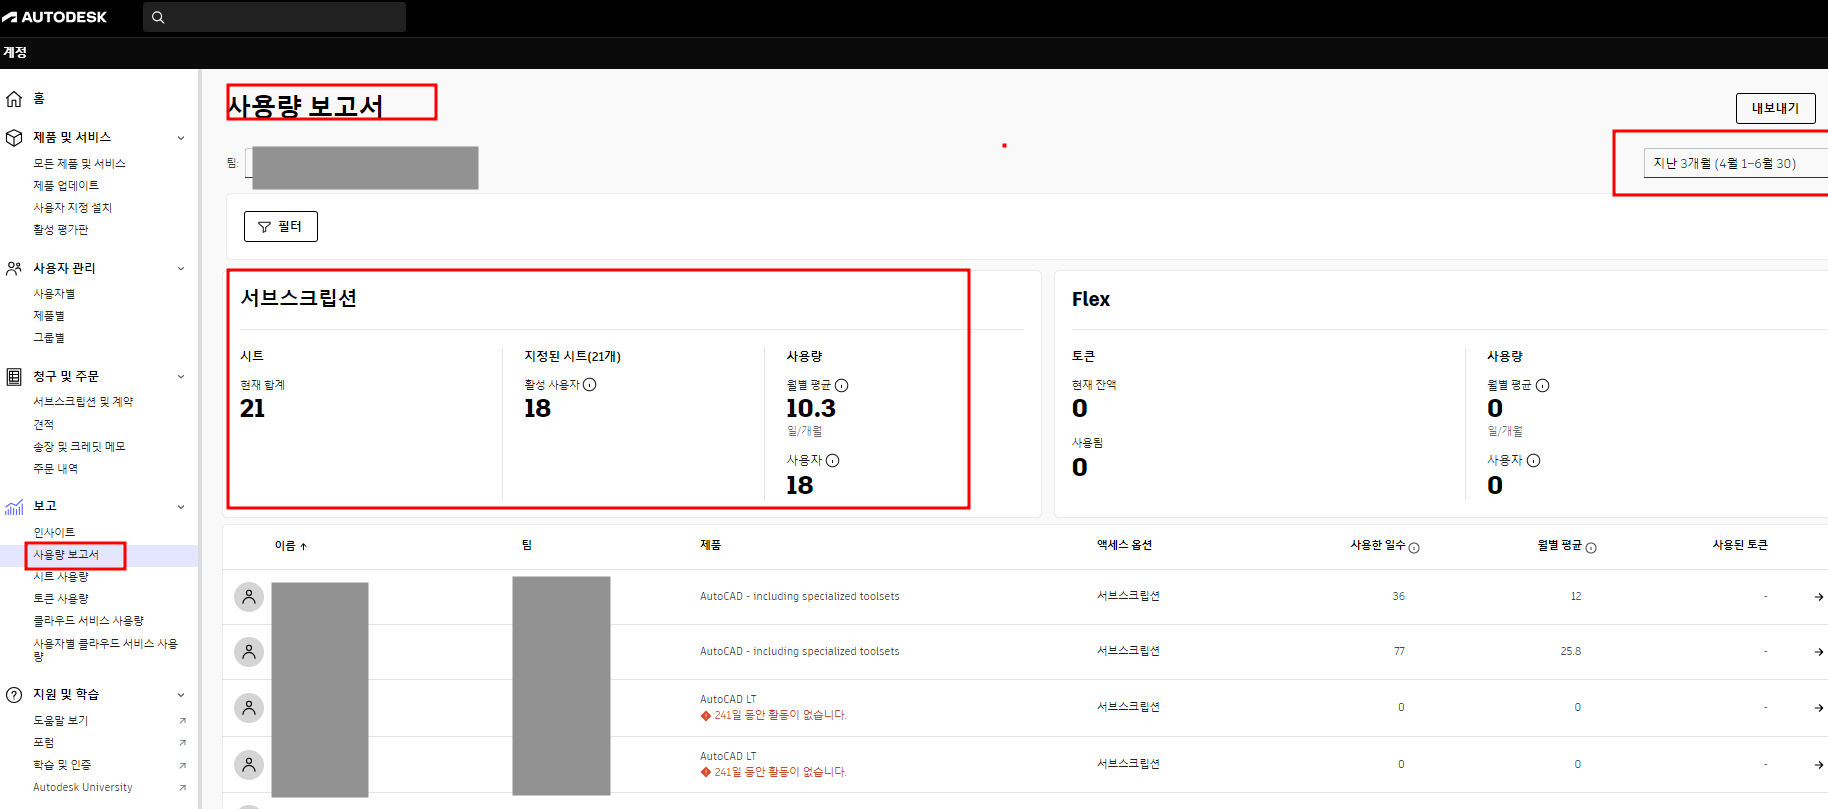
Task: Open 송장 및 크레딧 메모
Action: [x=79, y=447]
